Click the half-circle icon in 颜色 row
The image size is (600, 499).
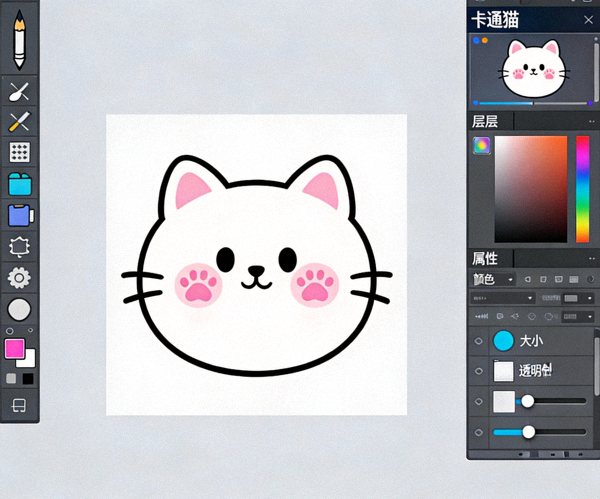pos(591,279)
